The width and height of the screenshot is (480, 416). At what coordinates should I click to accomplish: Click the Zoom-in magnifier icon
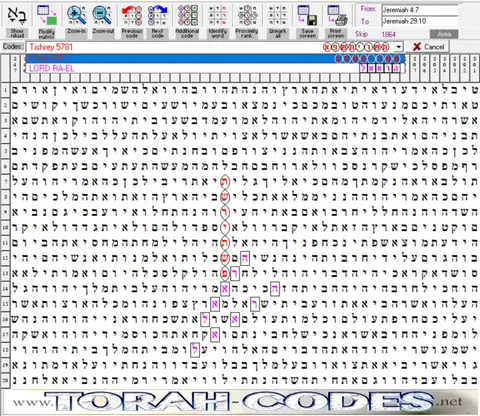click(76, 15)
